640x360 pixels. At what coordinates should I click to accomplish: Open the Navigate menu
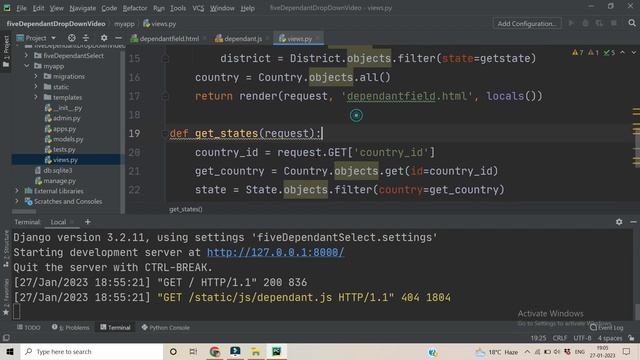click(x=82, y=8)
